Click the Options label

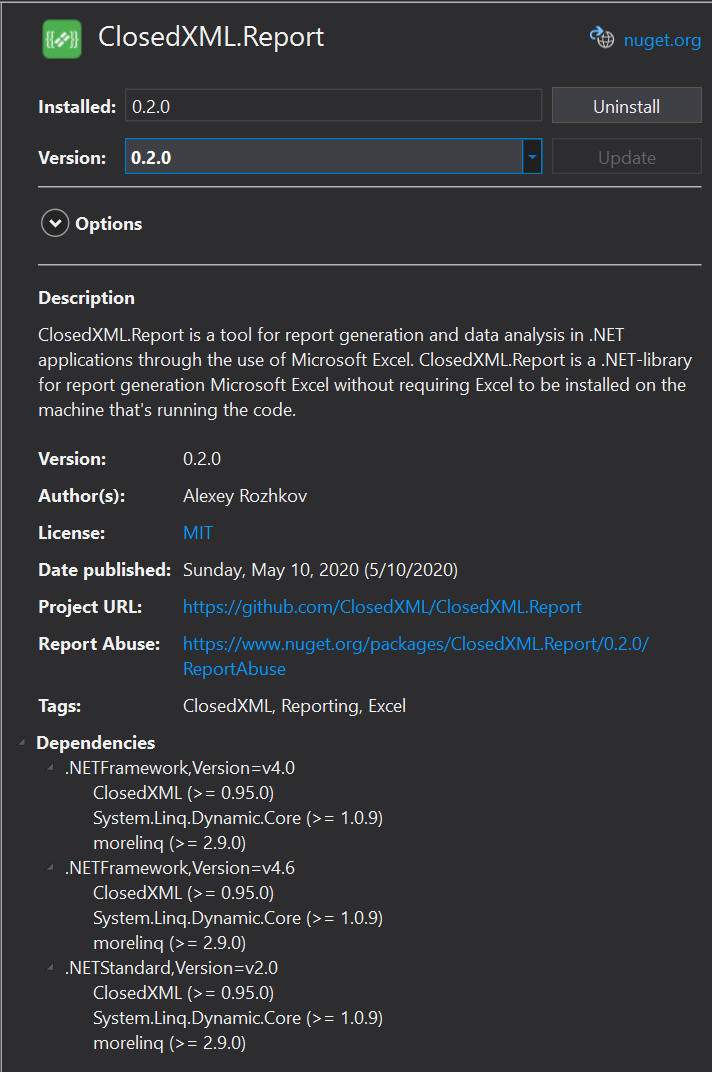tap(109, 224)
